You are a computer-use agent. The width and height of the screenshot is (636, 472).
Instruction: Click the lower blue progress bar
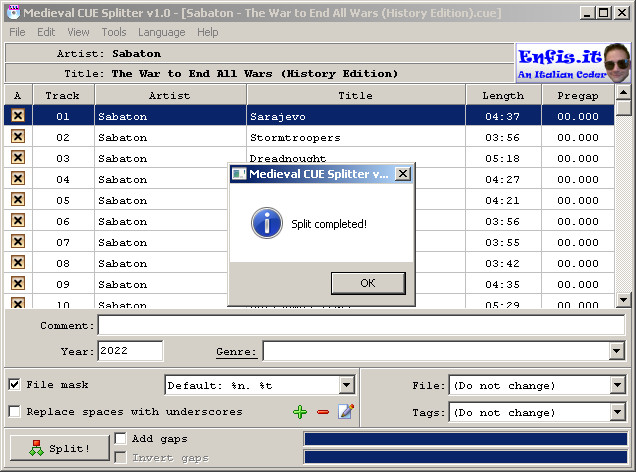point(466,457)
